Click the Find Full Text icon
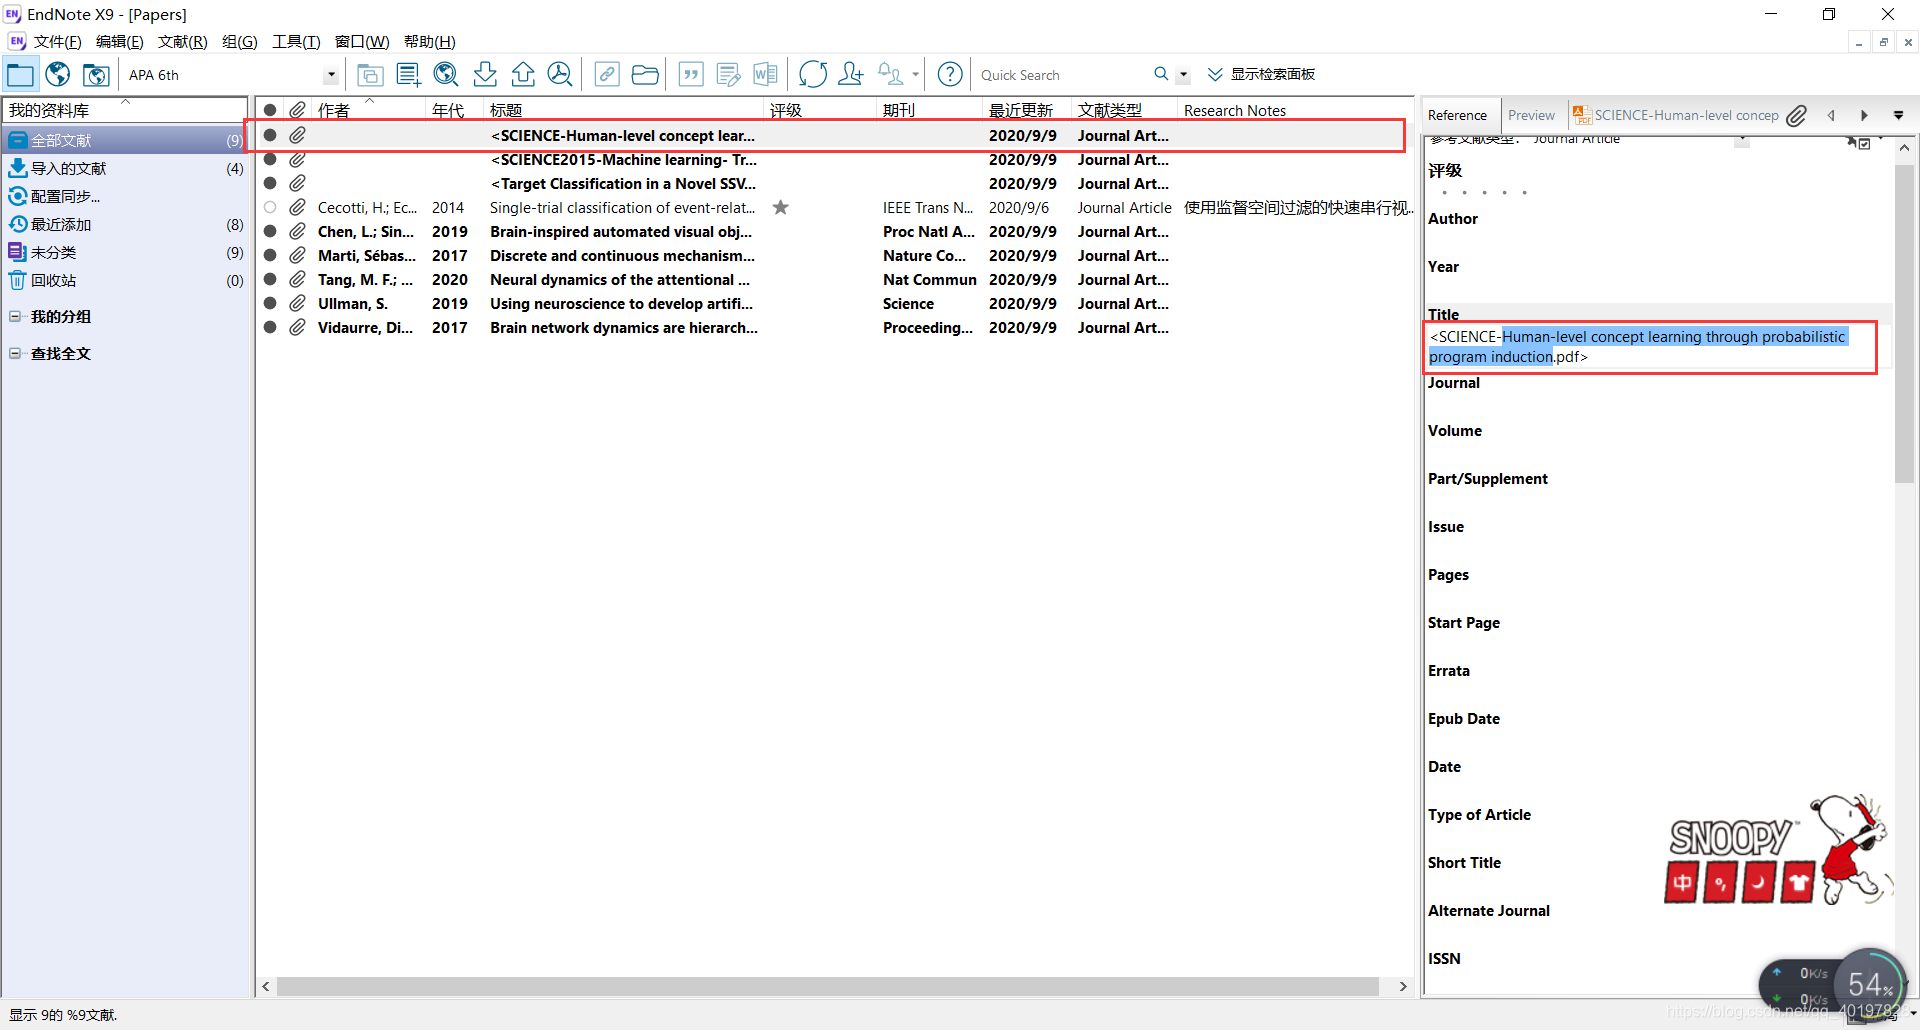This screenshot has height=1030, width=1920. tap(560, 74)
